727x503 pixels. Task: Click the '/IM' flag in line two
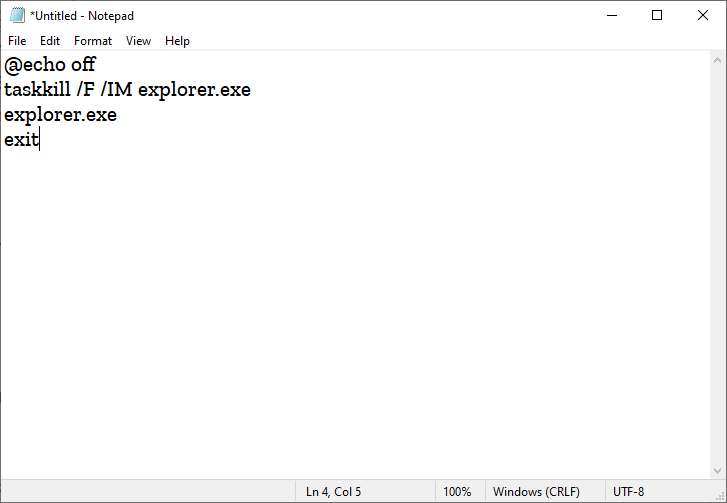pyautogui.click(x=117, y=91)
